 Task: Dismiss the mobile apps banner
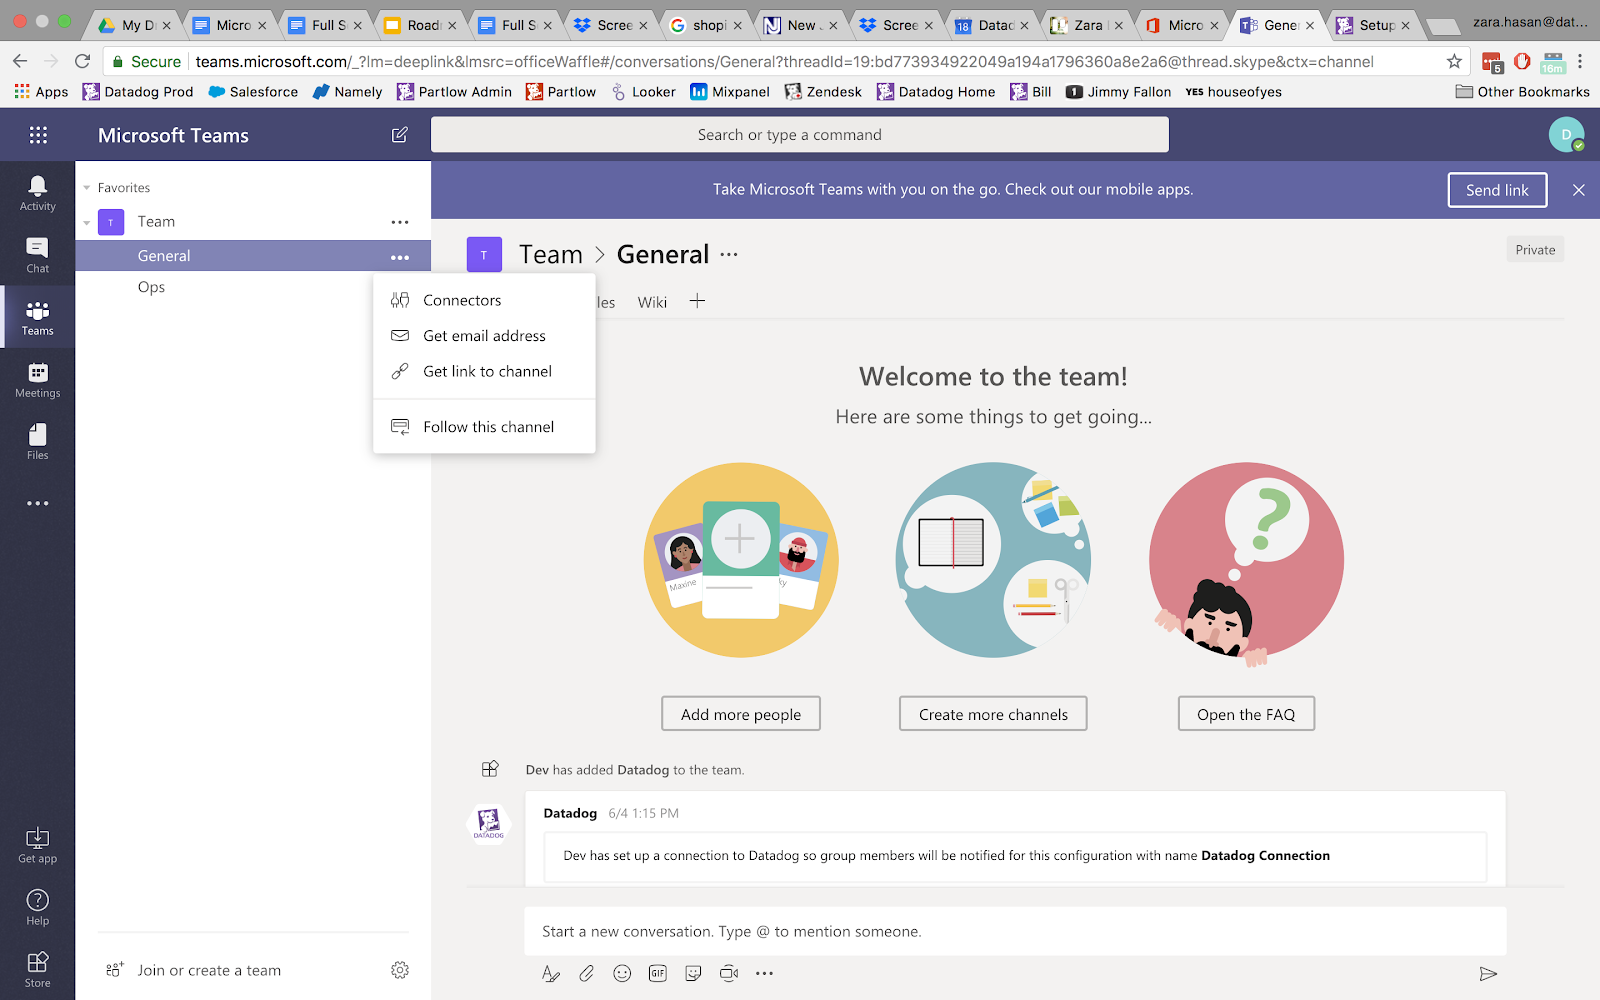tap(1579, 190)
